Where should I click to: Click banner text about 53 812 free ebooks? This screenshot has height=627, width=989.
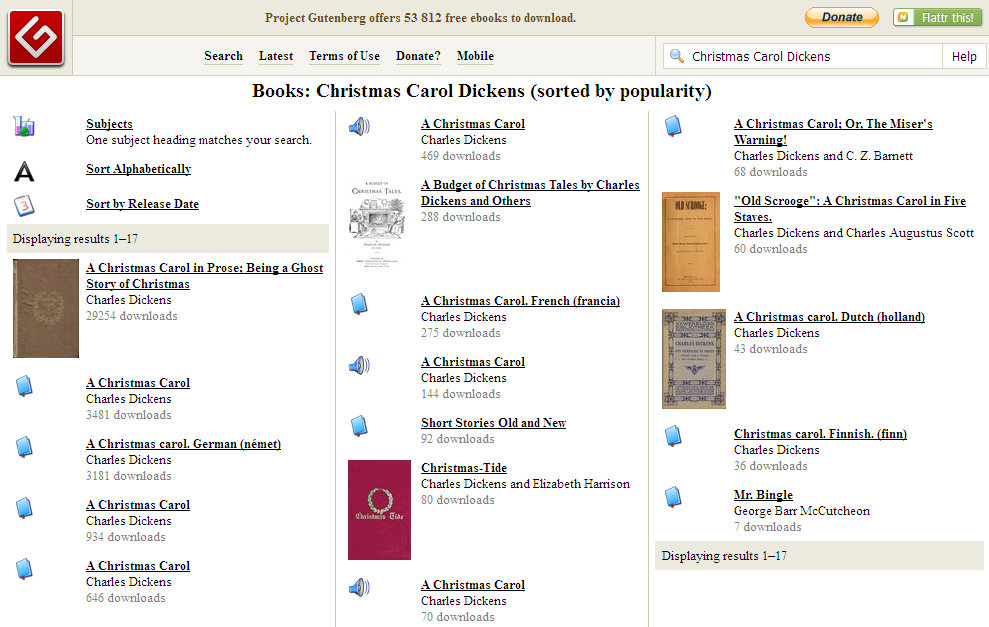pos(420,18)
